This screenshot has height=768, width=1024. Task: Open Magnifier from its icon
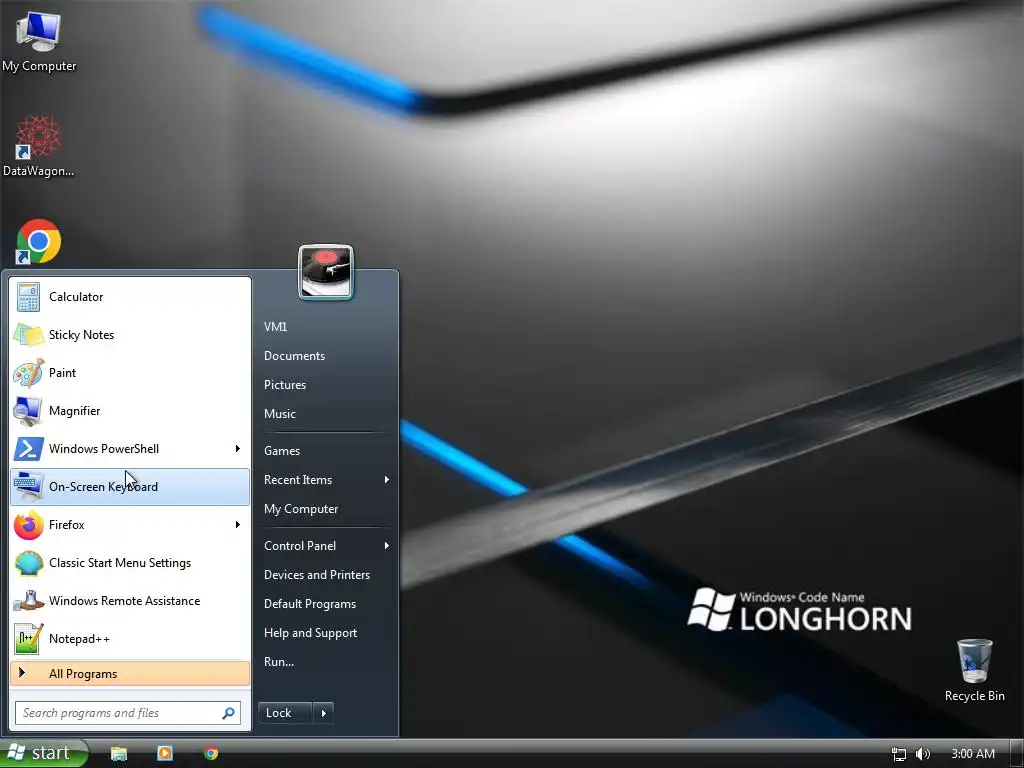click(x=28, y=411)
